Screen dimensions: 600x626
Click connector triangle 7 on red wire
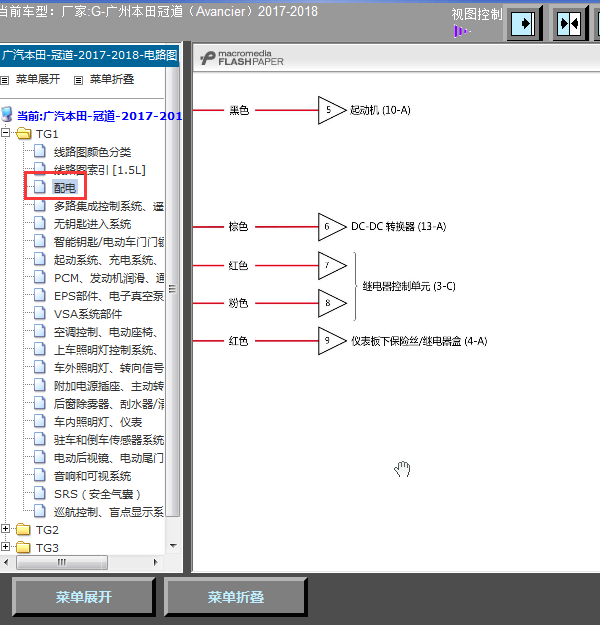[332, 265]
